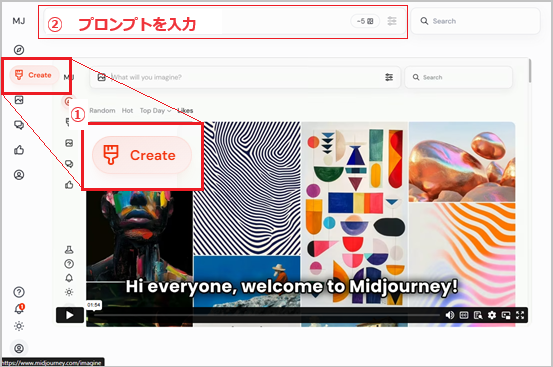Select Create in the outer left sidebar
This screenshot has width=553, height=367.
[34, 75]
